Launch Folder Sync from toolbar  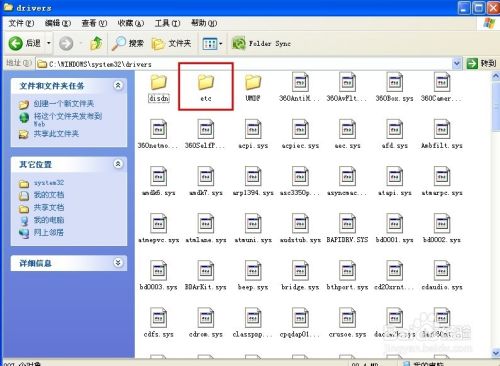pyautogui.click(x=261, y=44)
